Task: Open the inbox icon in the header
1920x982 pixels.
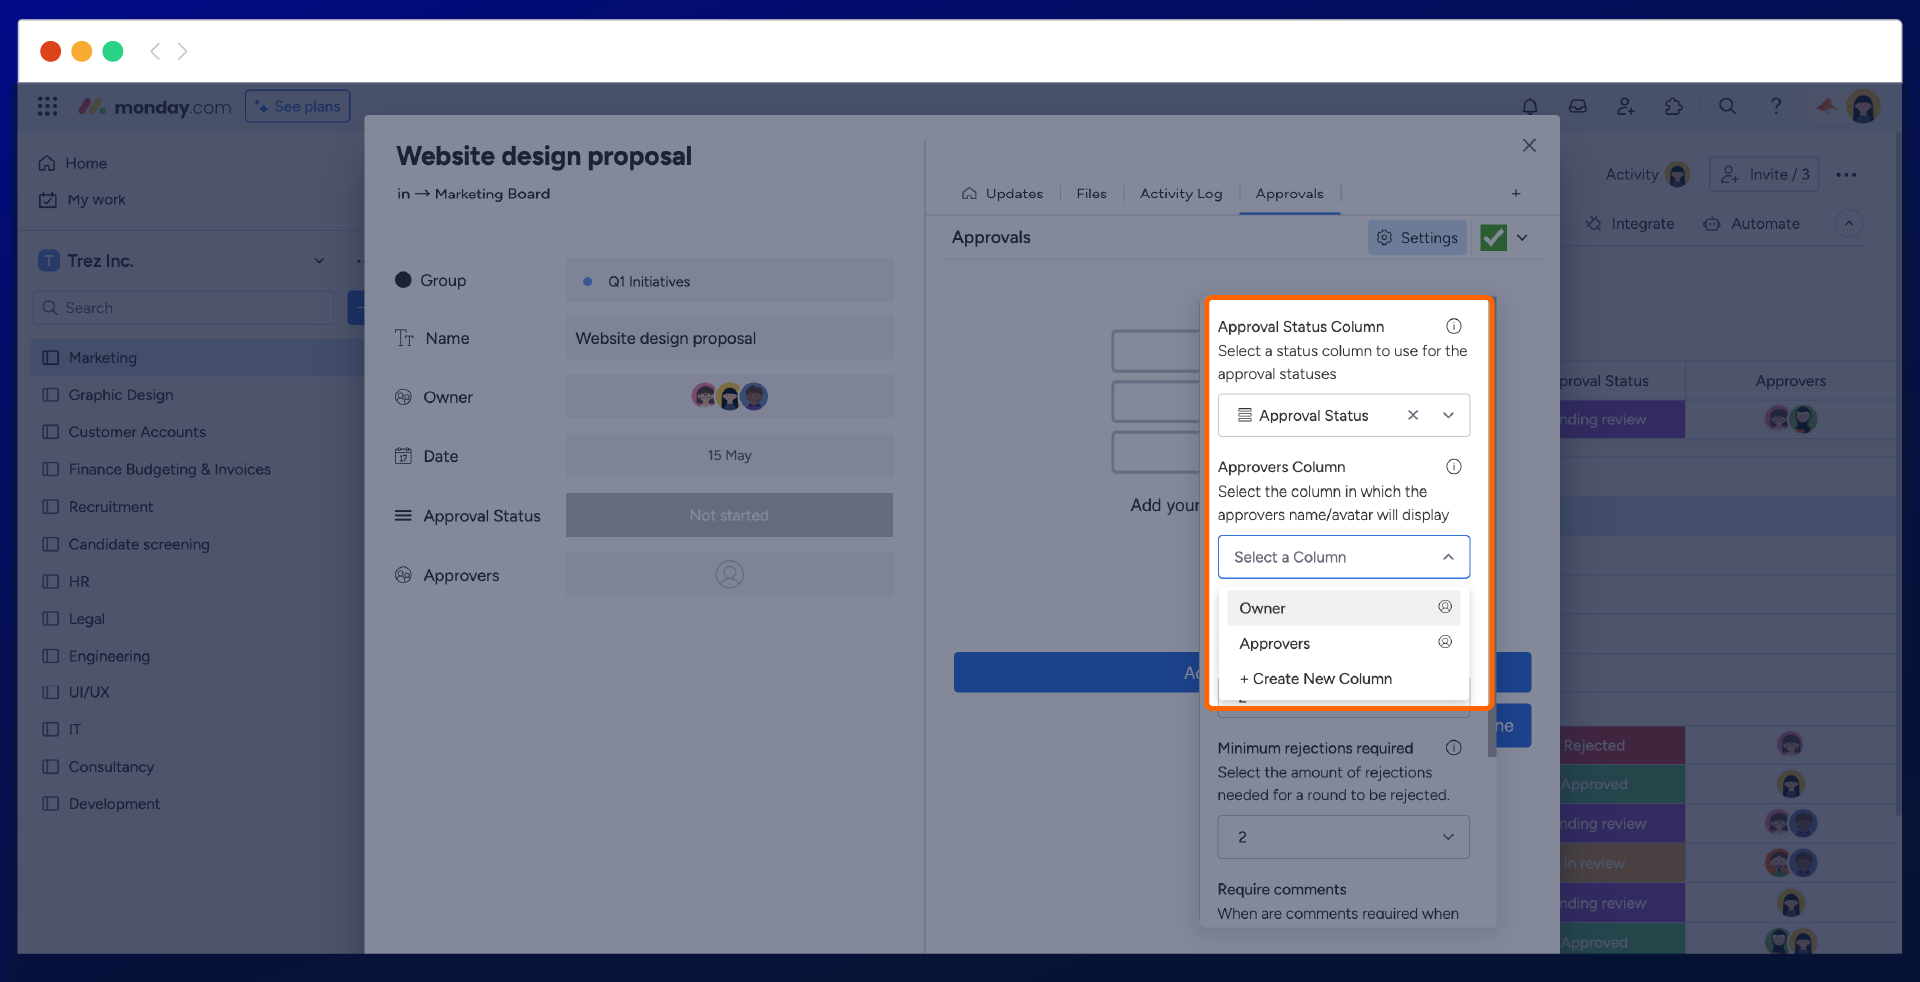Action: point(1577,106)
